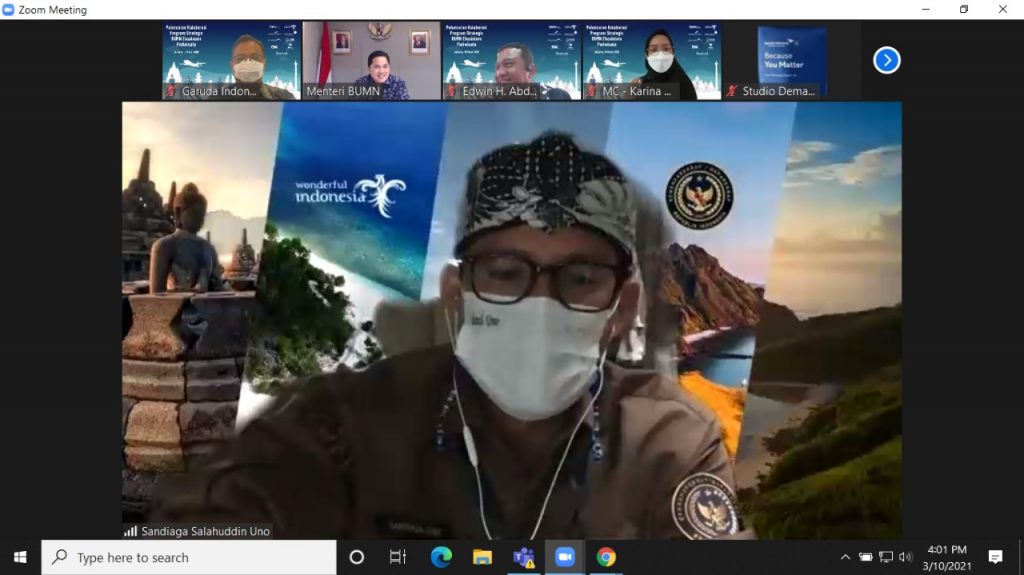Select Edwin H. Abd participant thumbnail

coord(511,61)
